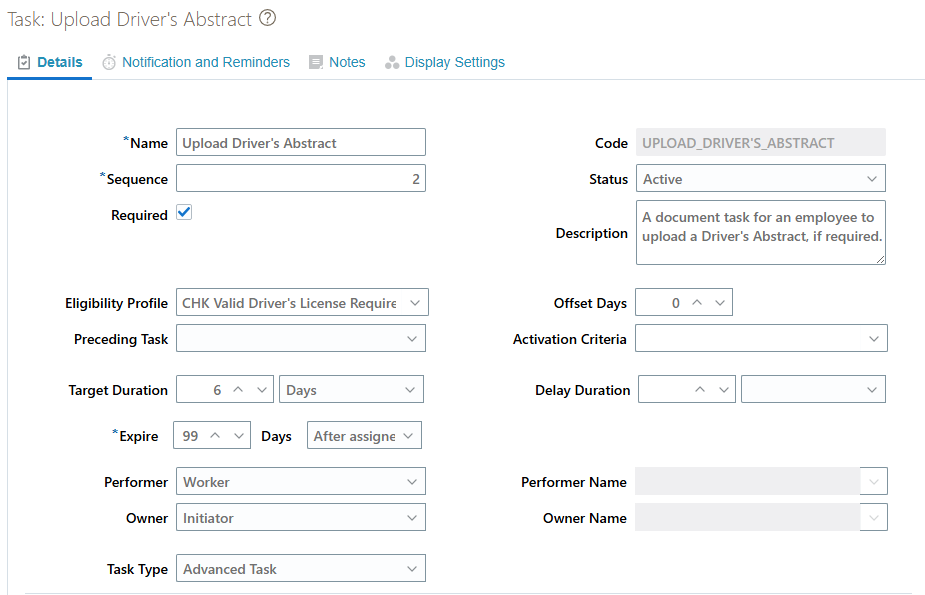Click inside the Description text area

[x=758, y=232]
